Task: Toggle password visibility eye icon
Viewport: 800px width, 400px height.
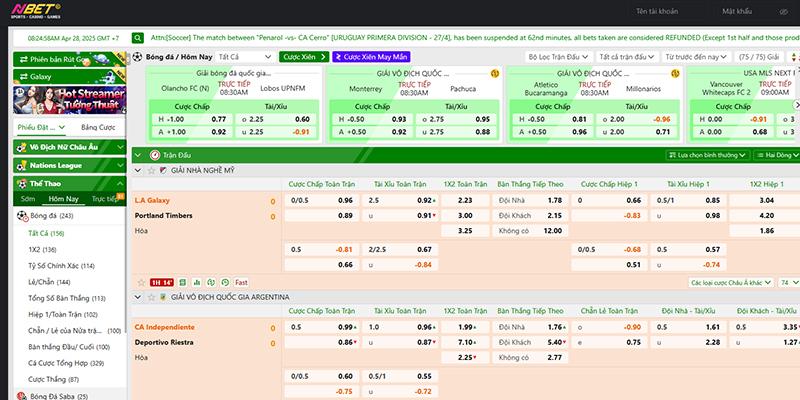Action: click(x=783, y=11)
